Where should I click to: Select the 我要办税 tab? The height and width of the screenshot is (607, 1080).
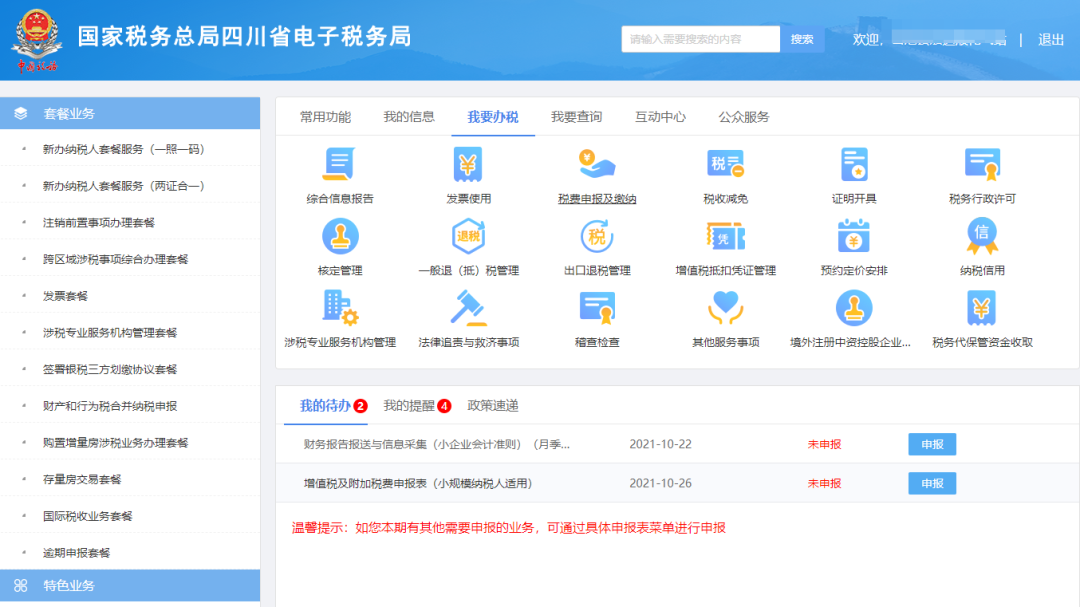[492, 117]
